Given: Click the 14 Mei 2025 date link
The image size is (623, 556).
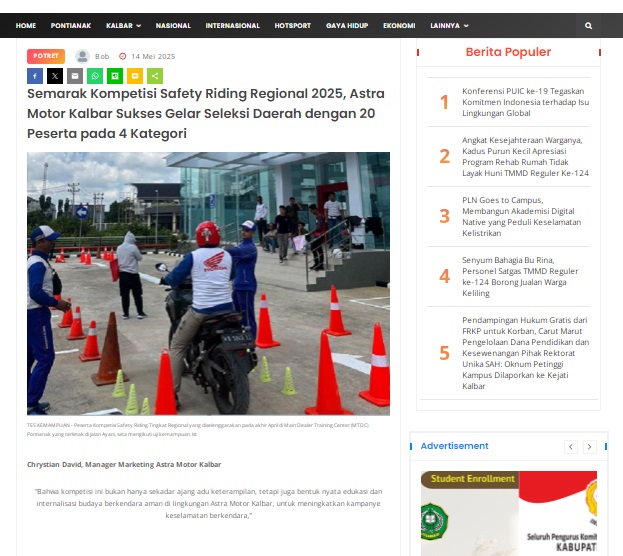Looking at the screenshot, I should point(153,56).
